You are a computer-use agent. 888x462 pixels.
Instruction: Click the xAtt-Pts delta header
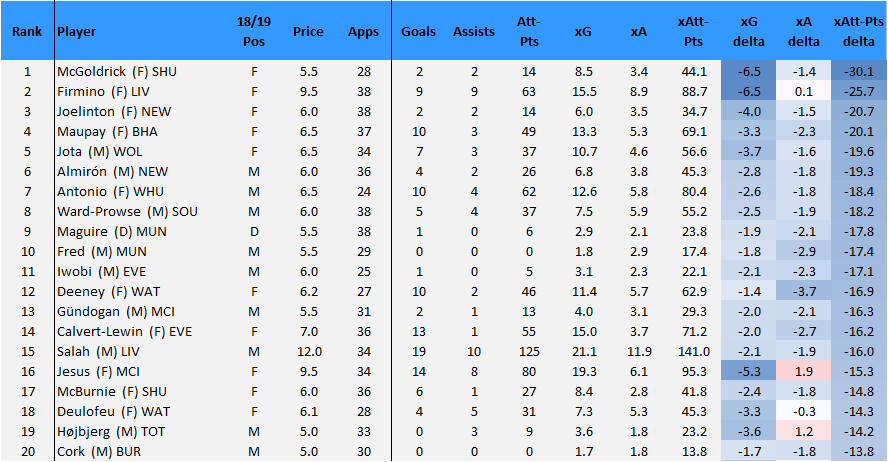859,32
